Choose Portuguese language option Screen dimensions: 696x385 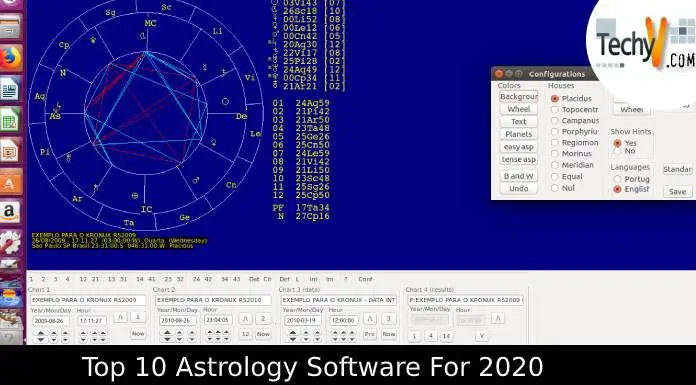[x=617, y=179]
